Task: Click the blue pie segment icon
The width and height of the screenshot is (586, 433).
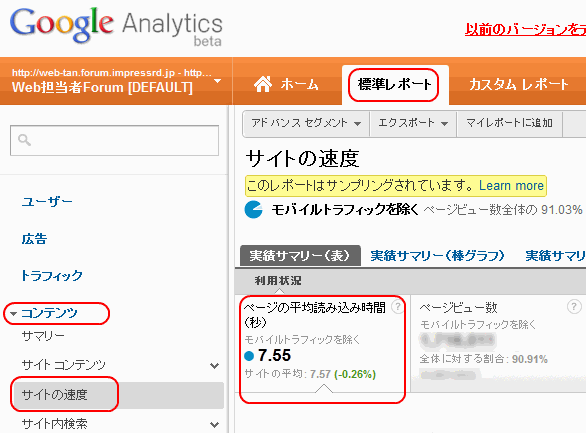Action: pyautogui.click(x=253, y=209)
